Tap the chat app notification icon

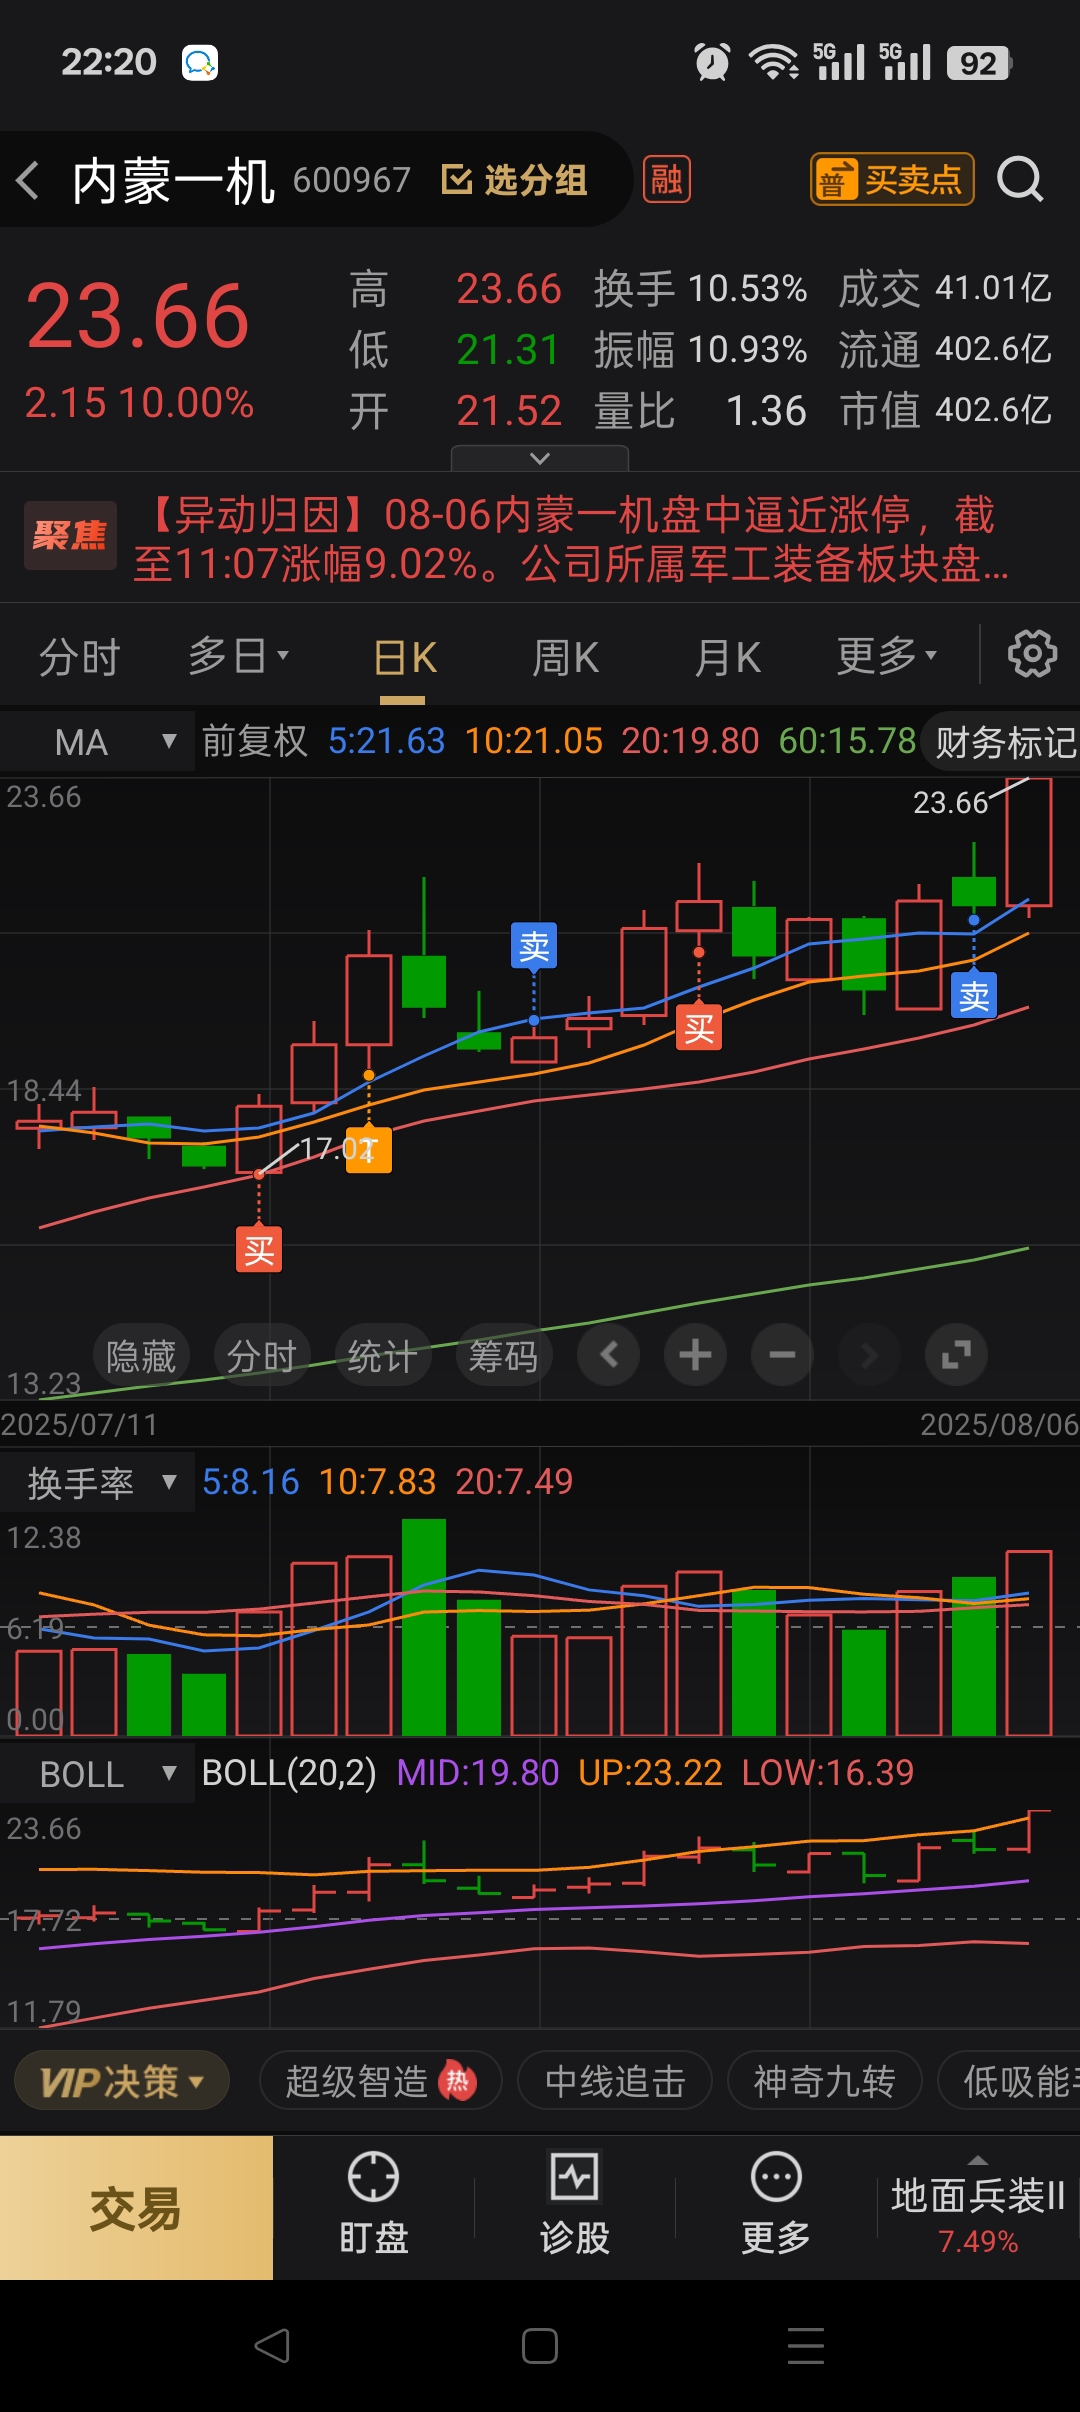[200, 63]
